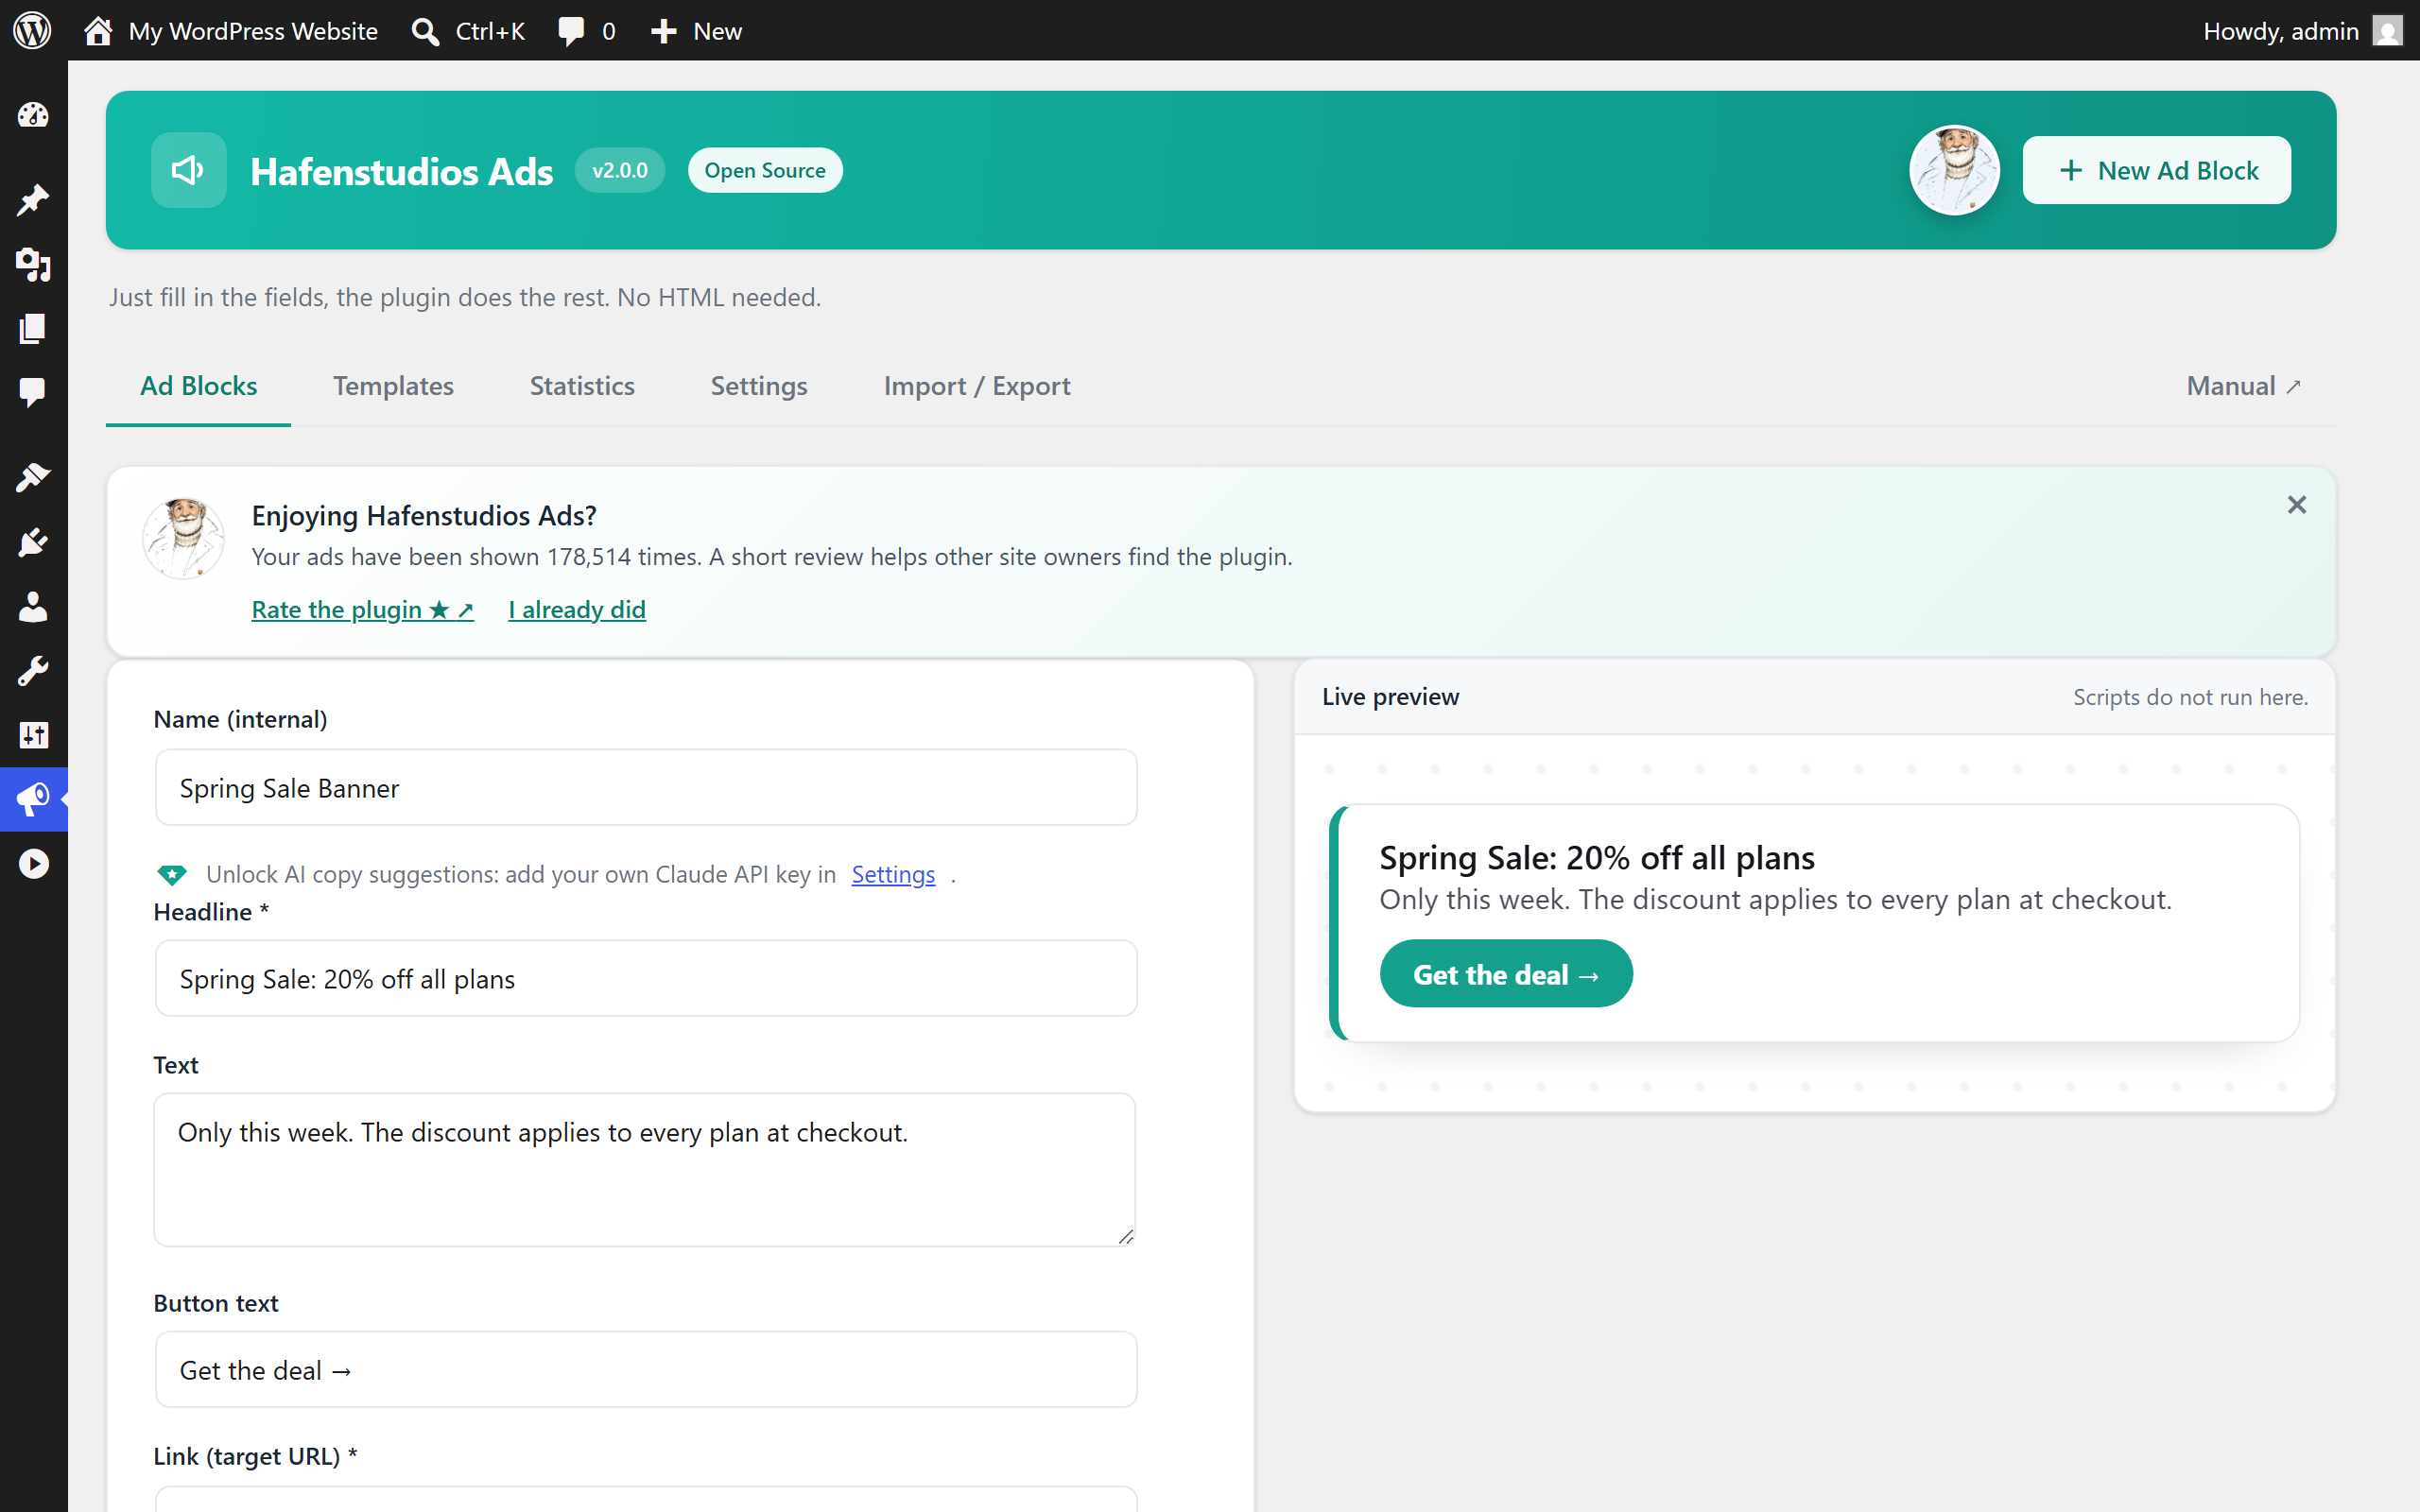Visit My WordPress Website home link
The image size is (2420, 1512).
(x=232, y=31)
